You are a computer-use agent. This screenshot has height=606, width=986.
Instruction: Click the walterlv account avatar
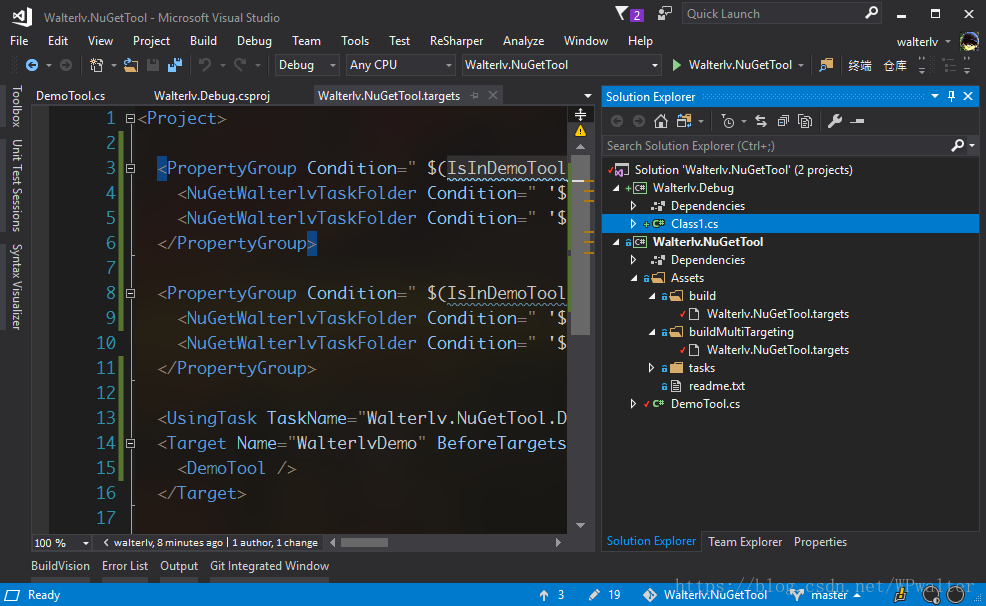[x=969, y=41]
